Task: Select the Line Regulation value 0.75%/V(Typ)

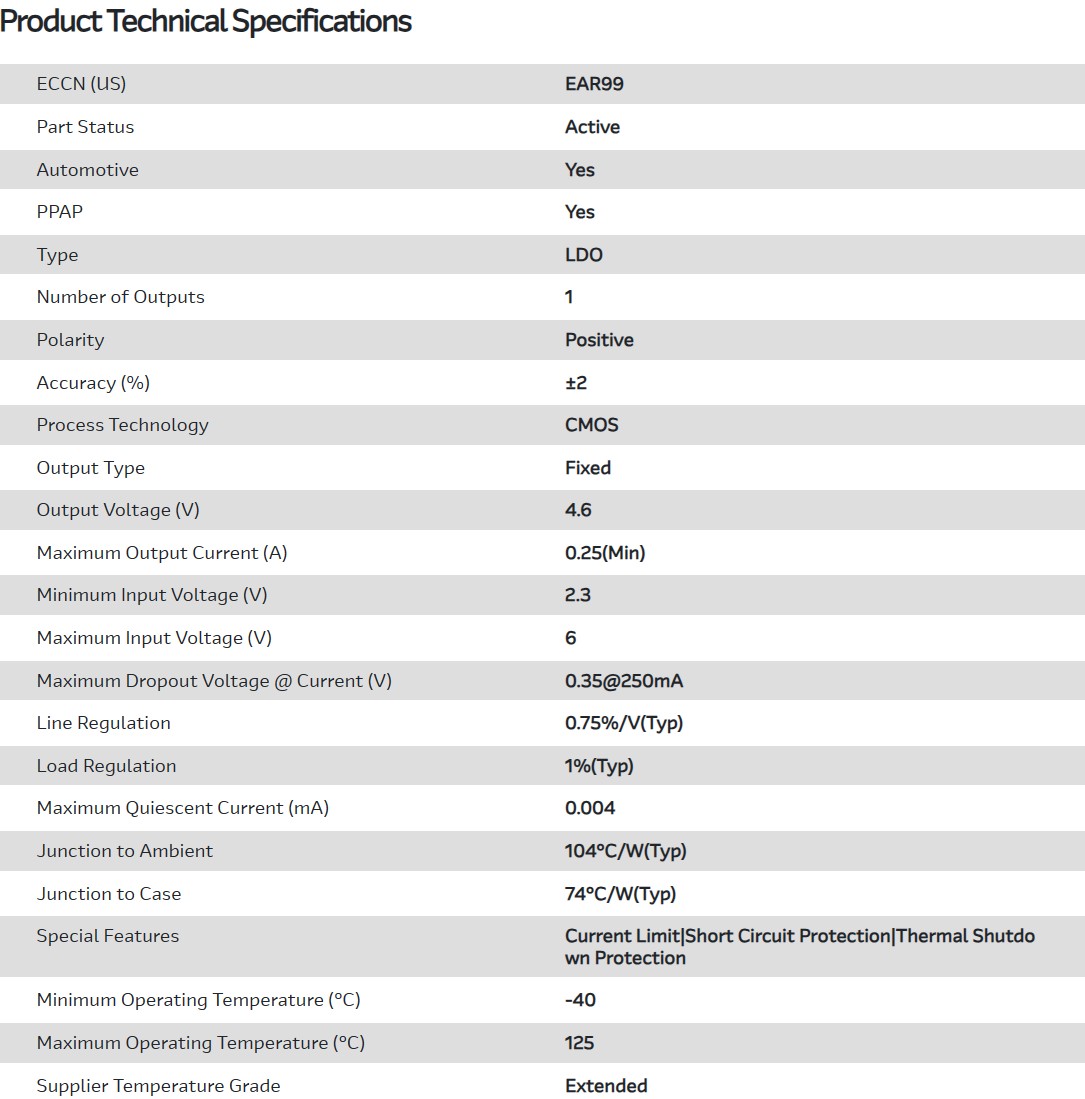Action: click(x=624, y=723)
